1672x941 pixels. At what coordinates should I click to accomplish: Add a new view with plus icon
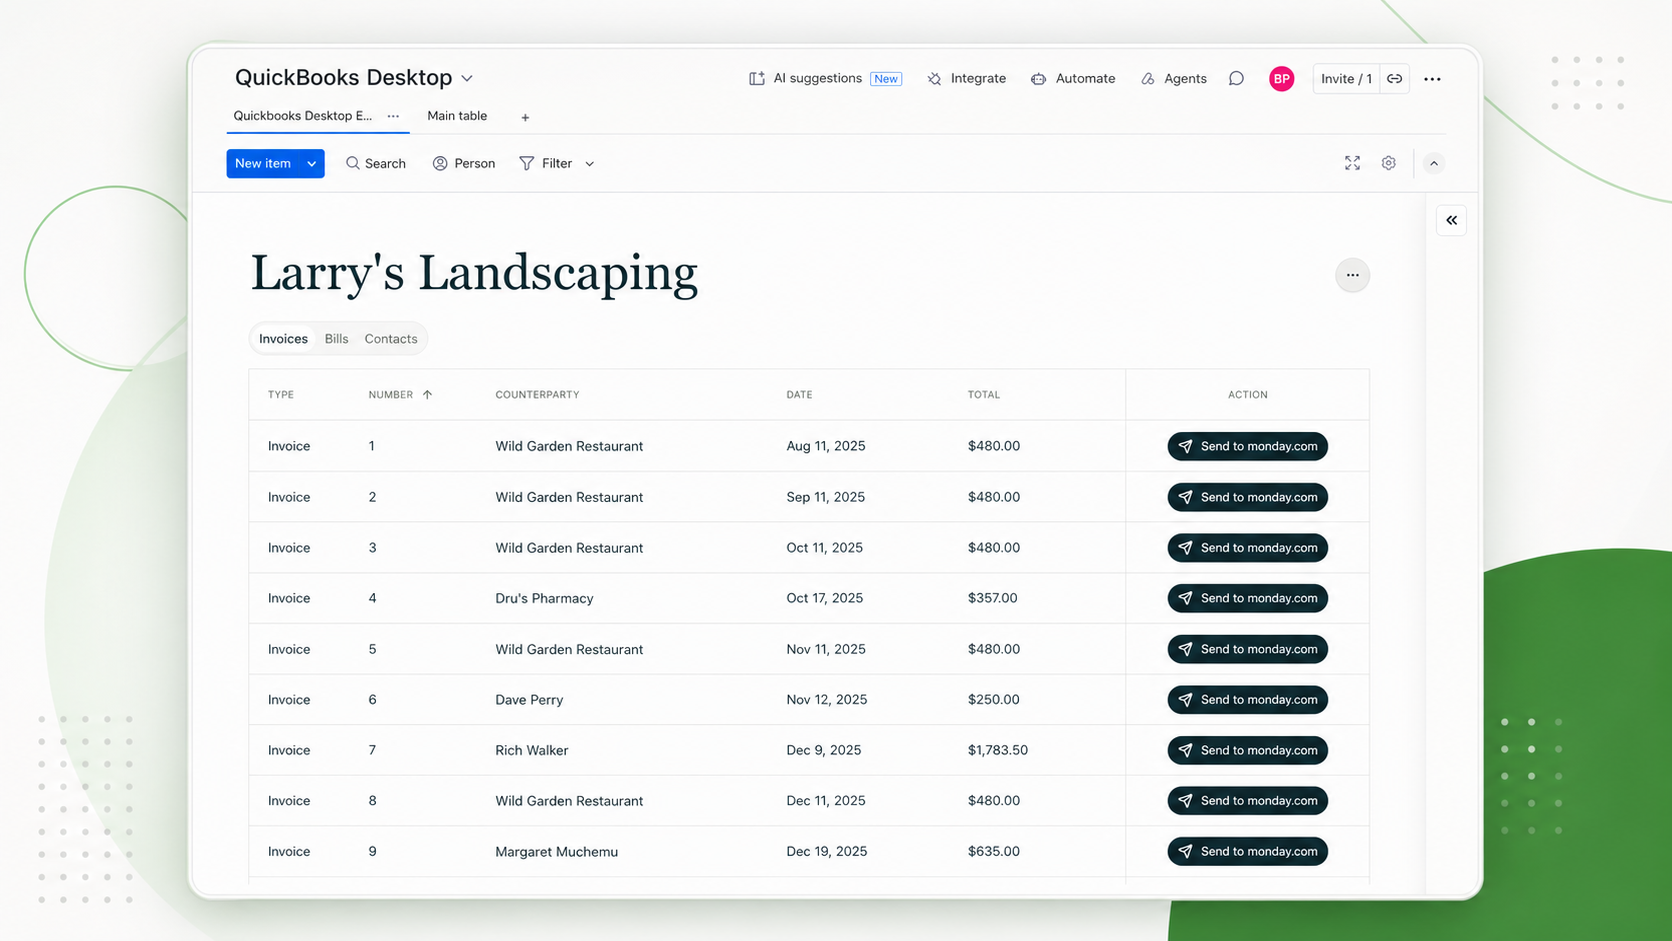tap(525, 117)
